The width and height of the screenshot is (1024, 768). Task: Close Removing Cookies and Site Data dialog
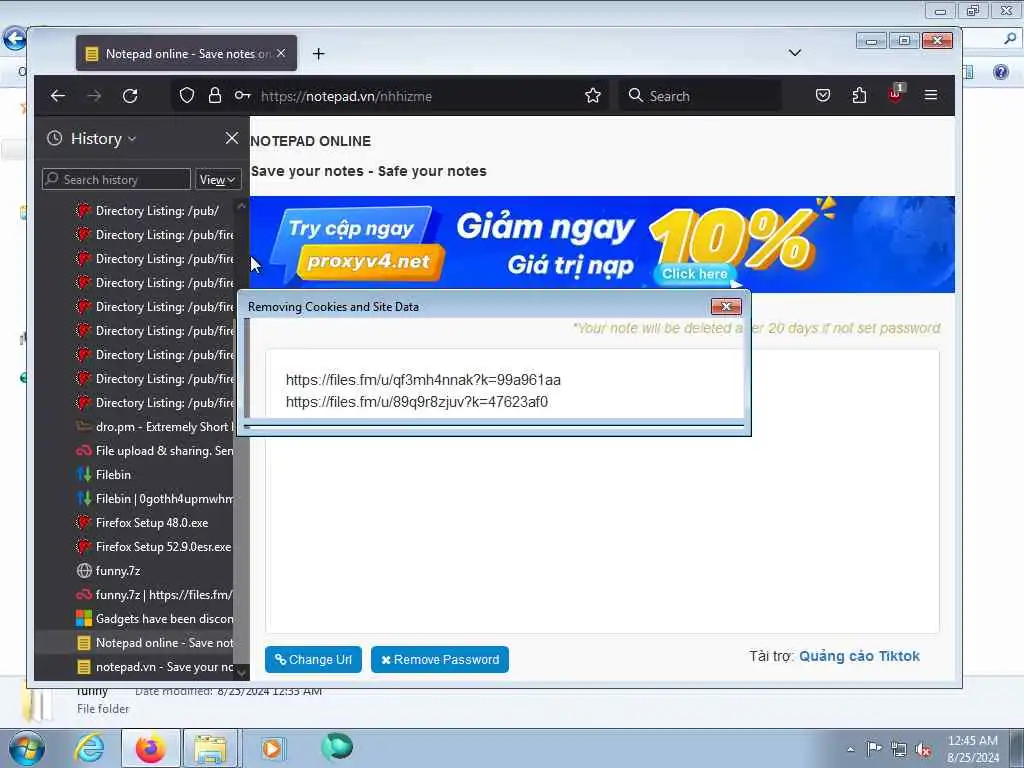[x=726, y=306]
